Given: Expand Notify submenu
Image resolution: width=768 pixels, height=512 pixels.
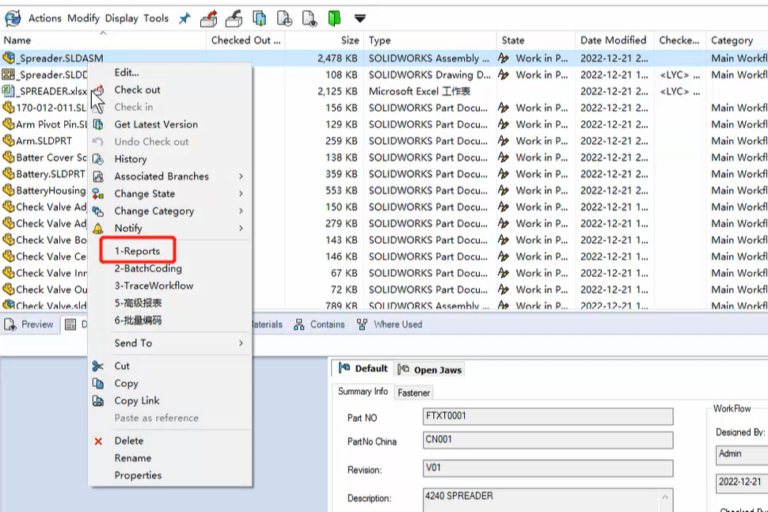Looking at the screenshot, I should pos(170,228).
